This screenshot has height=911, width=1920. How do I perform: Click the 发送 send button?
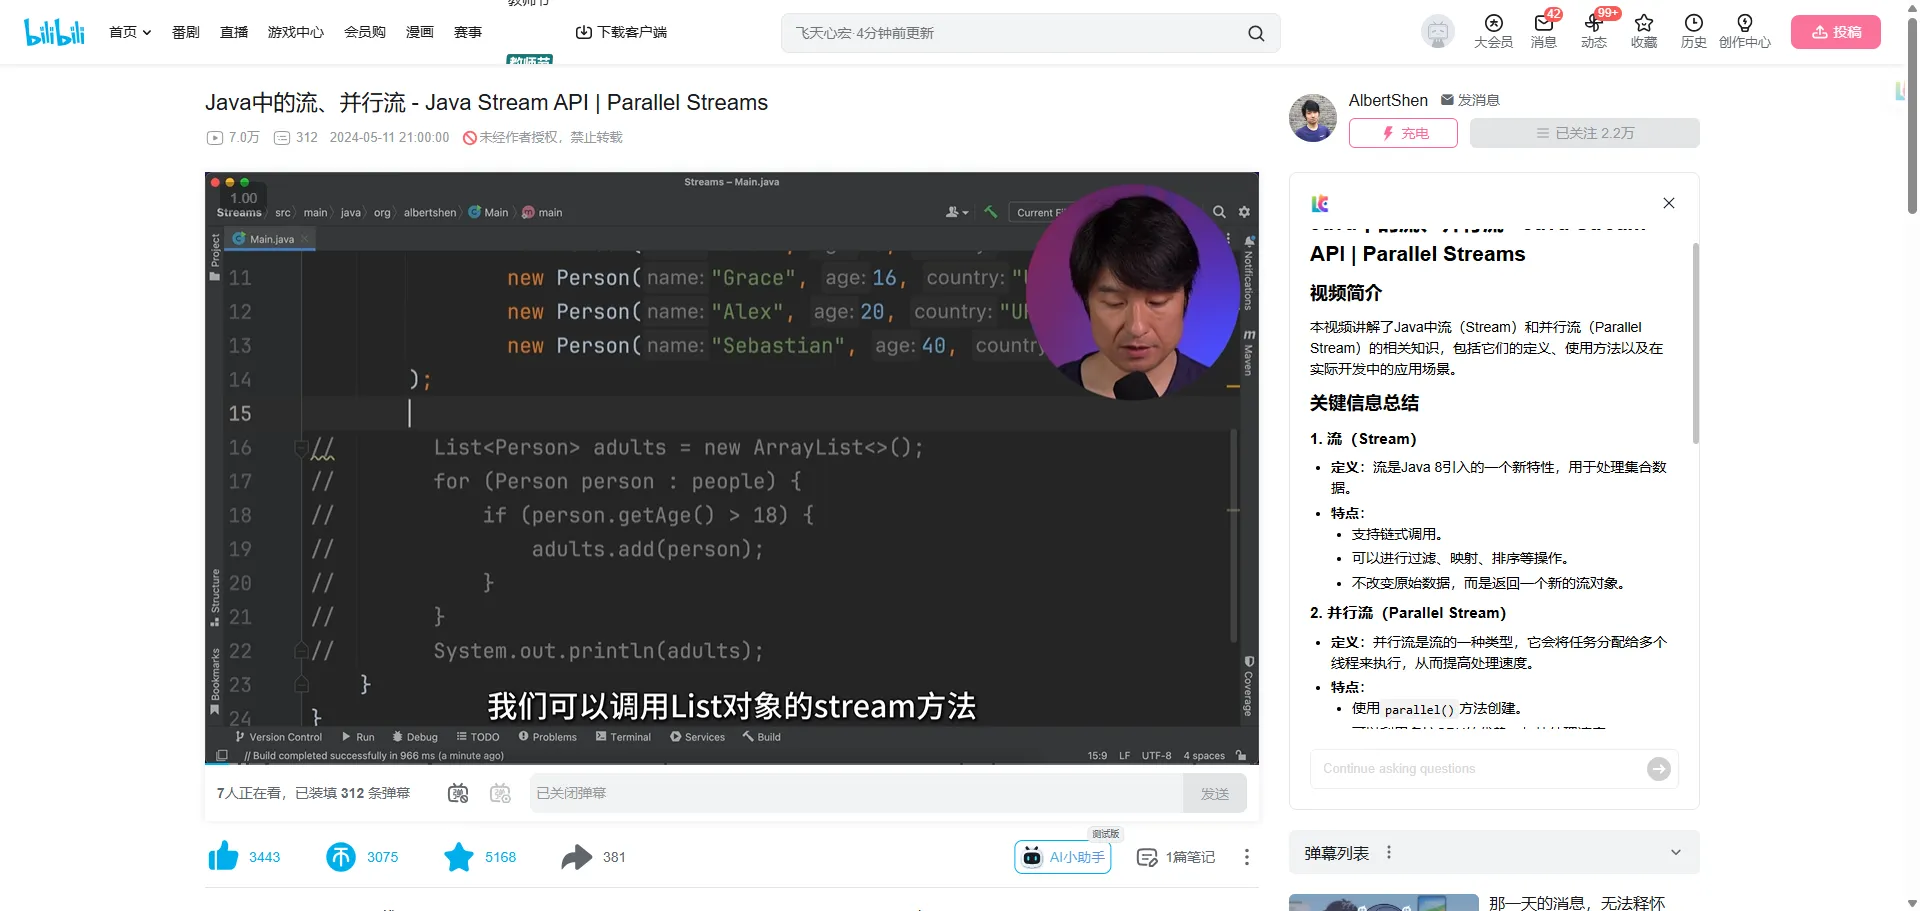tap(1215, 793)
